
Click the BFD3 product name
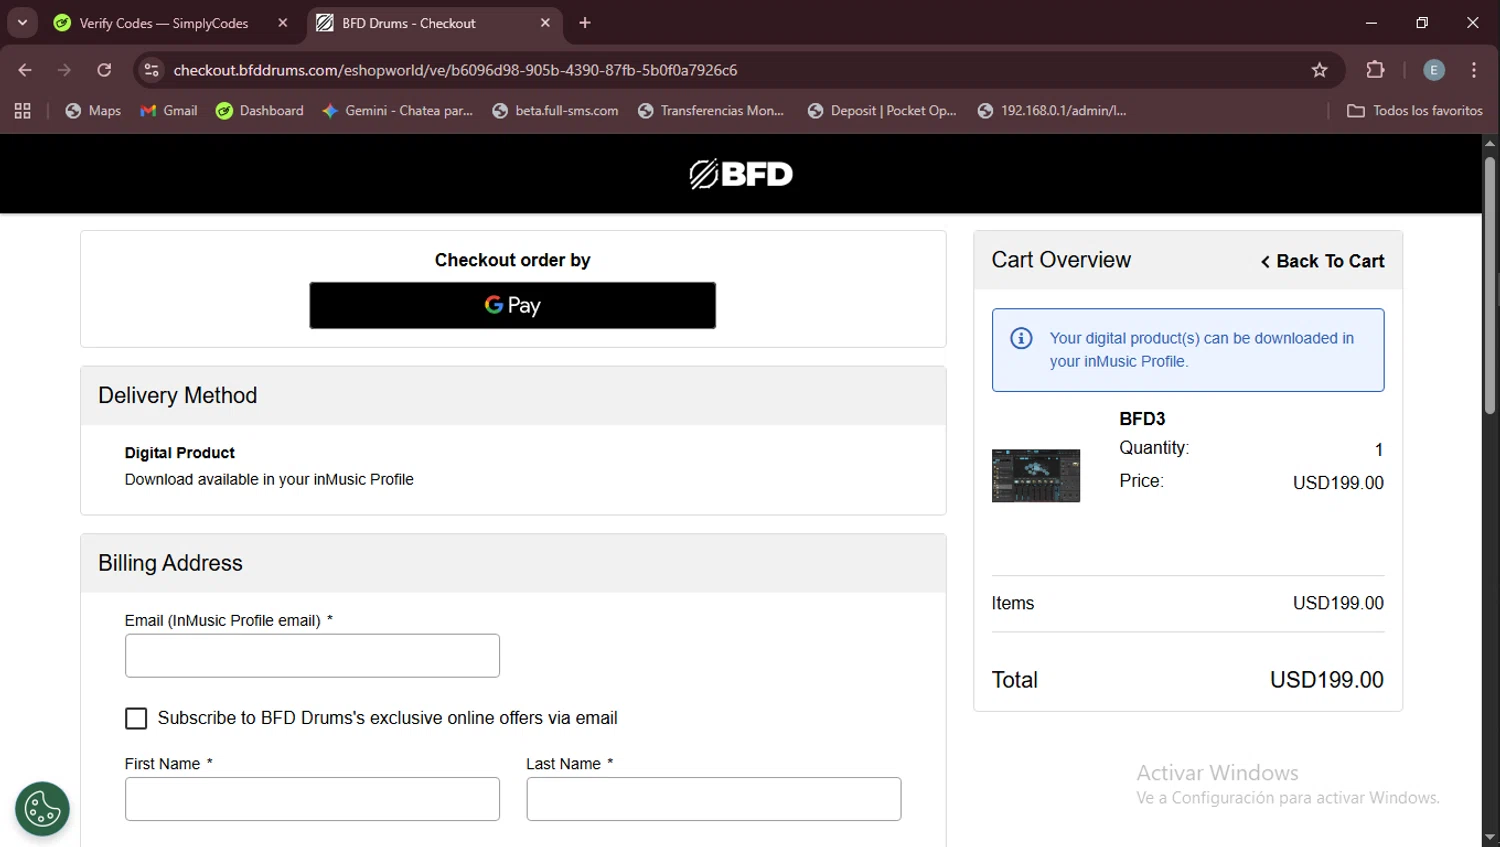point(1142,419)
